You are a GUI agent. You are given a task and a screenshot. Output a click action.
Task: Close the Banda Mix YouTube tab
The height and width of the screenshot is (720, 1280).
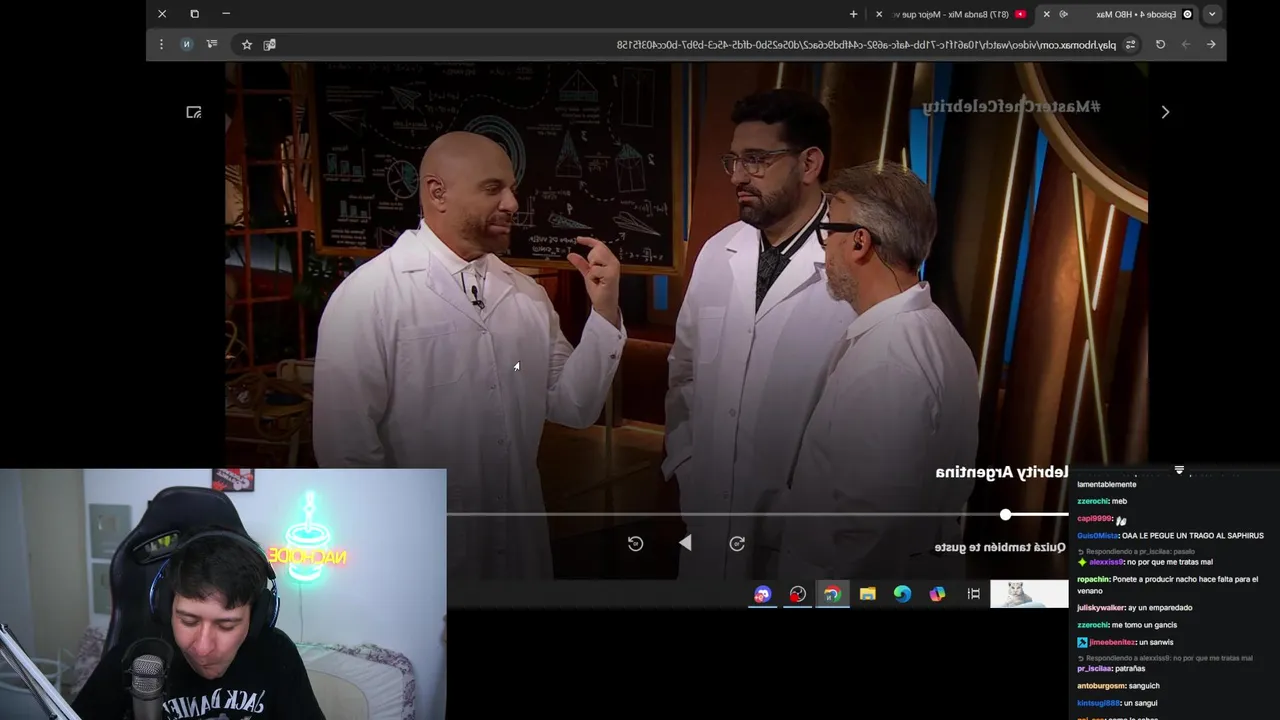click(x=879, y=14)
